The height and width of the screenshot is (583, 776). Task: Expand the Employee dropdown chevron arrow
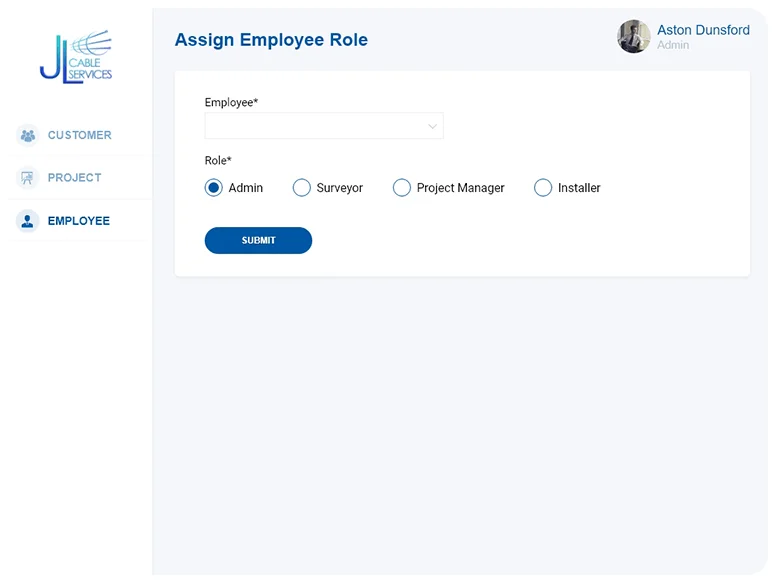[x=432, y=126]
